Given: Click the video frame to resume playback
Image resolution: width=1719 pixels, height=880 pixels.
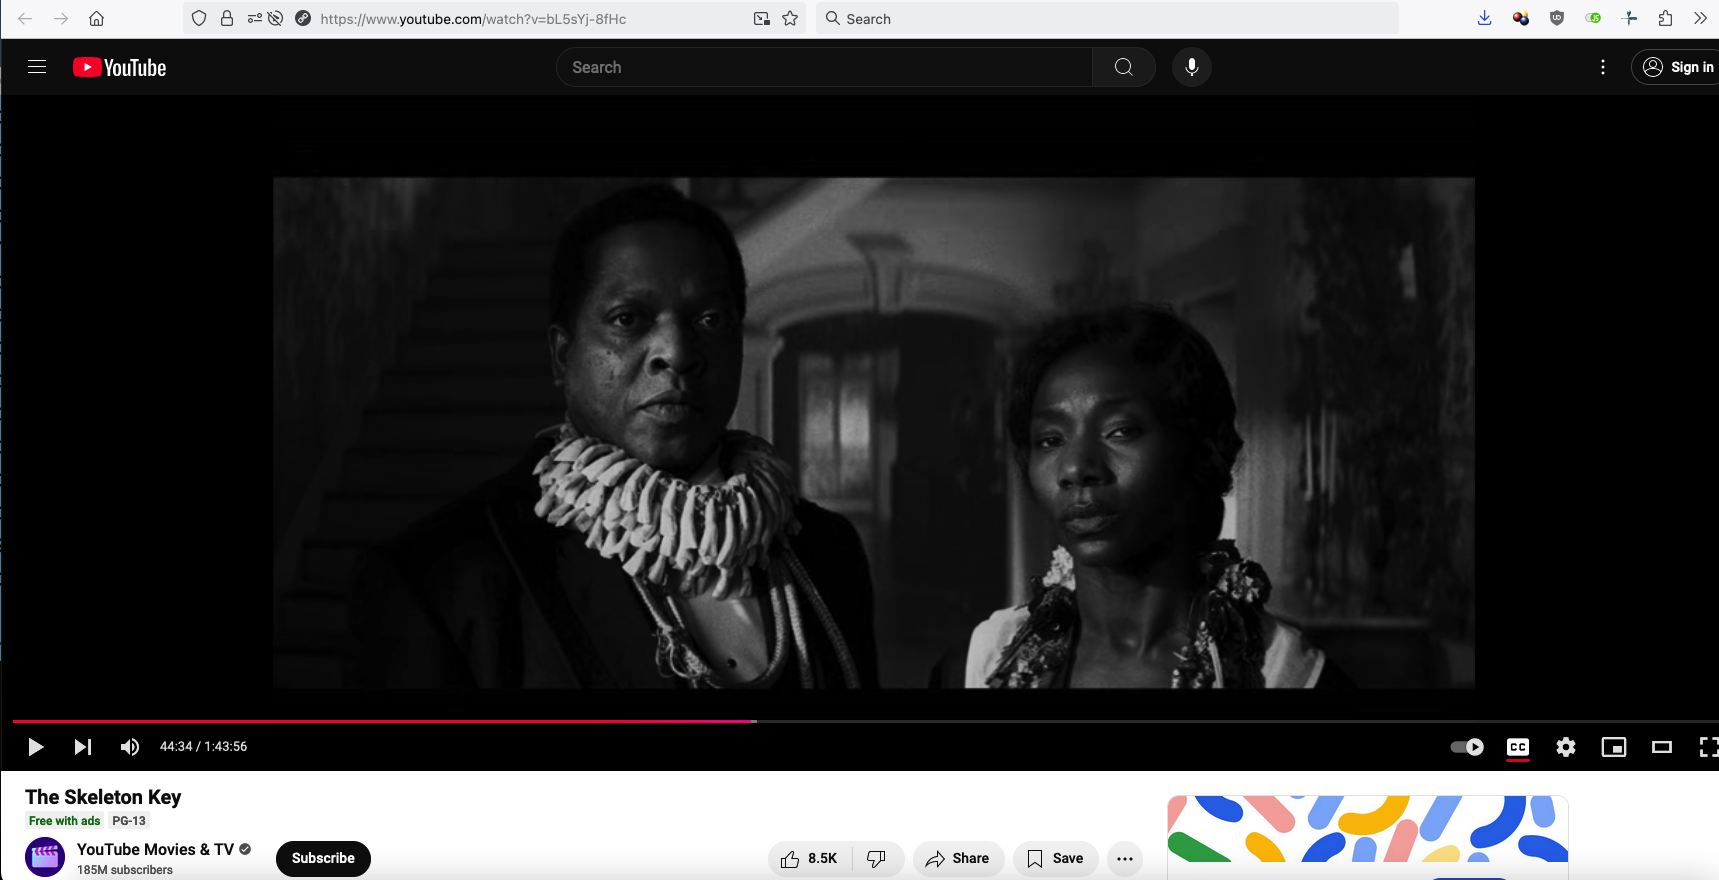Looking at the screenshot, I should 874,433.
